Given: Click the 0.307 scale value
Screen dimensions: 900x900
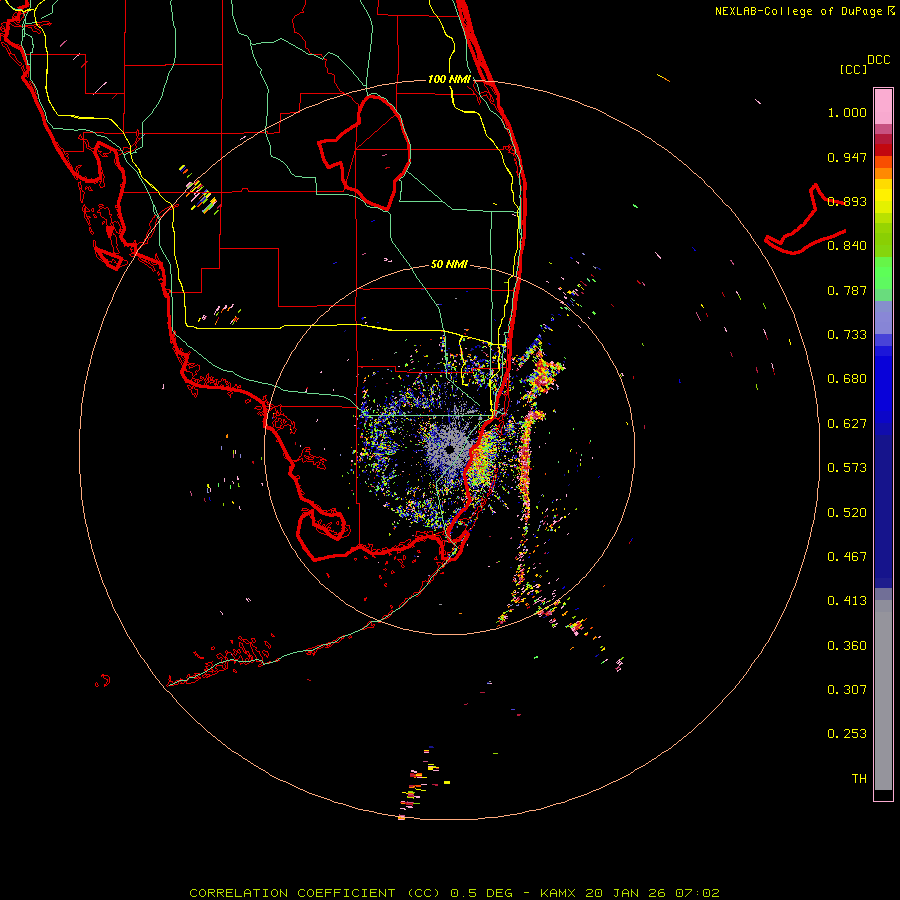Looking at the screenshot, I should 847,690.
